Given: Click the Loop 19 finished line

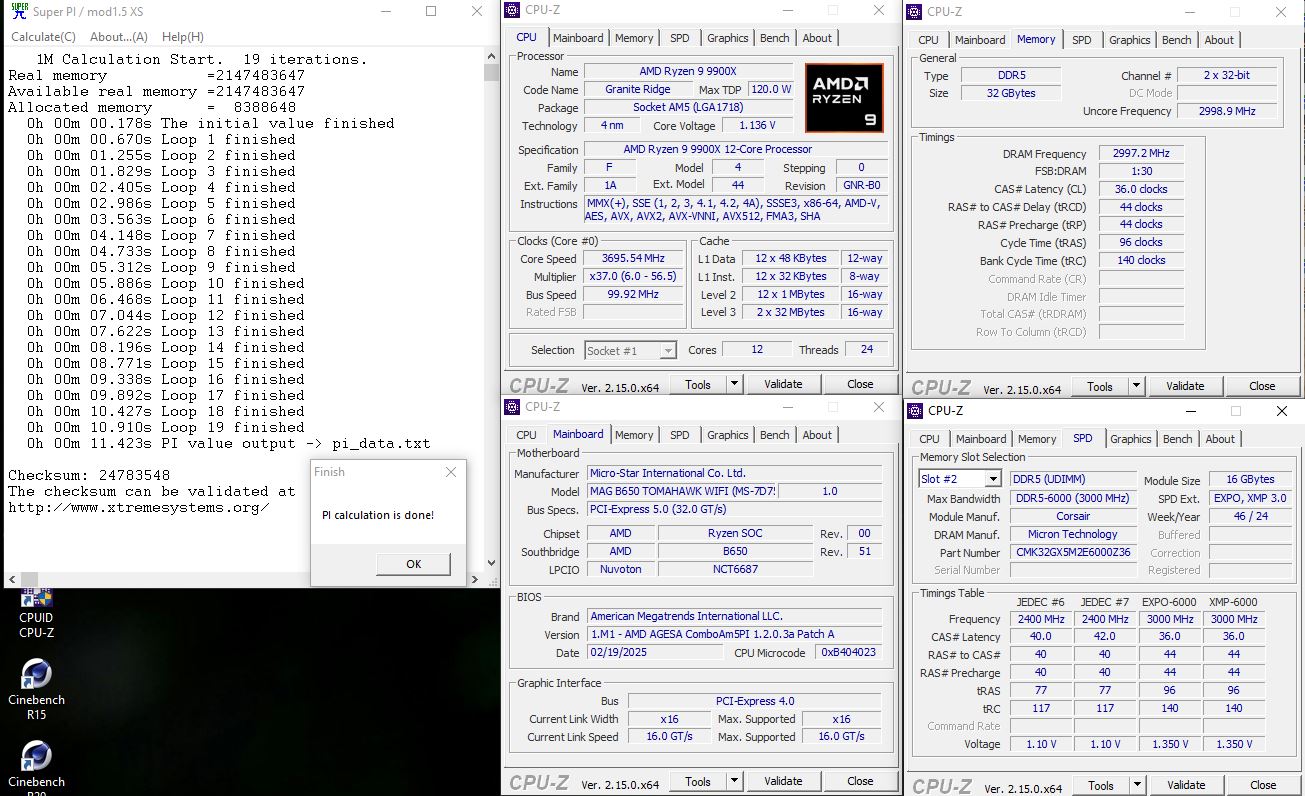Looking at the screenshot, I should 166,427.
